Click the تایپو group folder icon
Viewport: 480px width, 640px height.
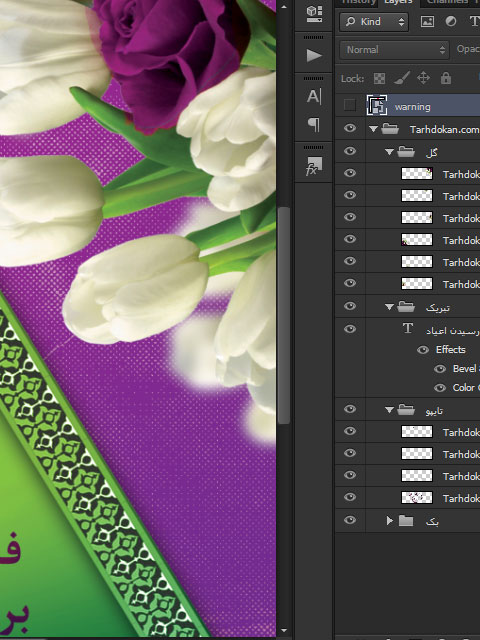click(406, 409)
